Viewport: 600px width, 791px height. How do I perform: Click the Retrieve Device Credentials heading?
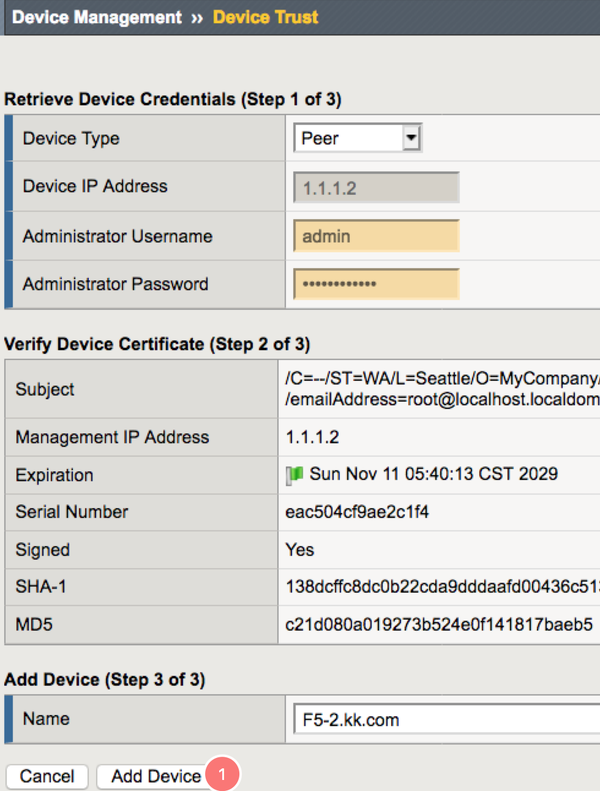(173, 99)
